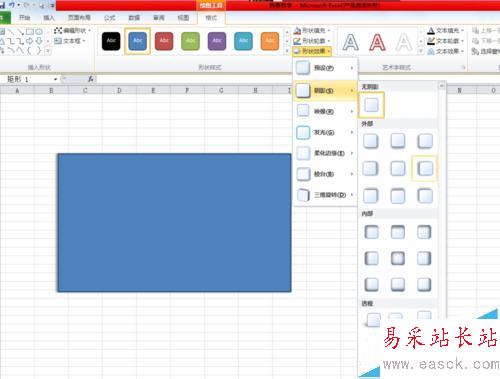Image resolution: width=500 pixels, height=379 pixels.
Task: Pick the rectangle shape in shapes gallery
Action: point(30,32)
